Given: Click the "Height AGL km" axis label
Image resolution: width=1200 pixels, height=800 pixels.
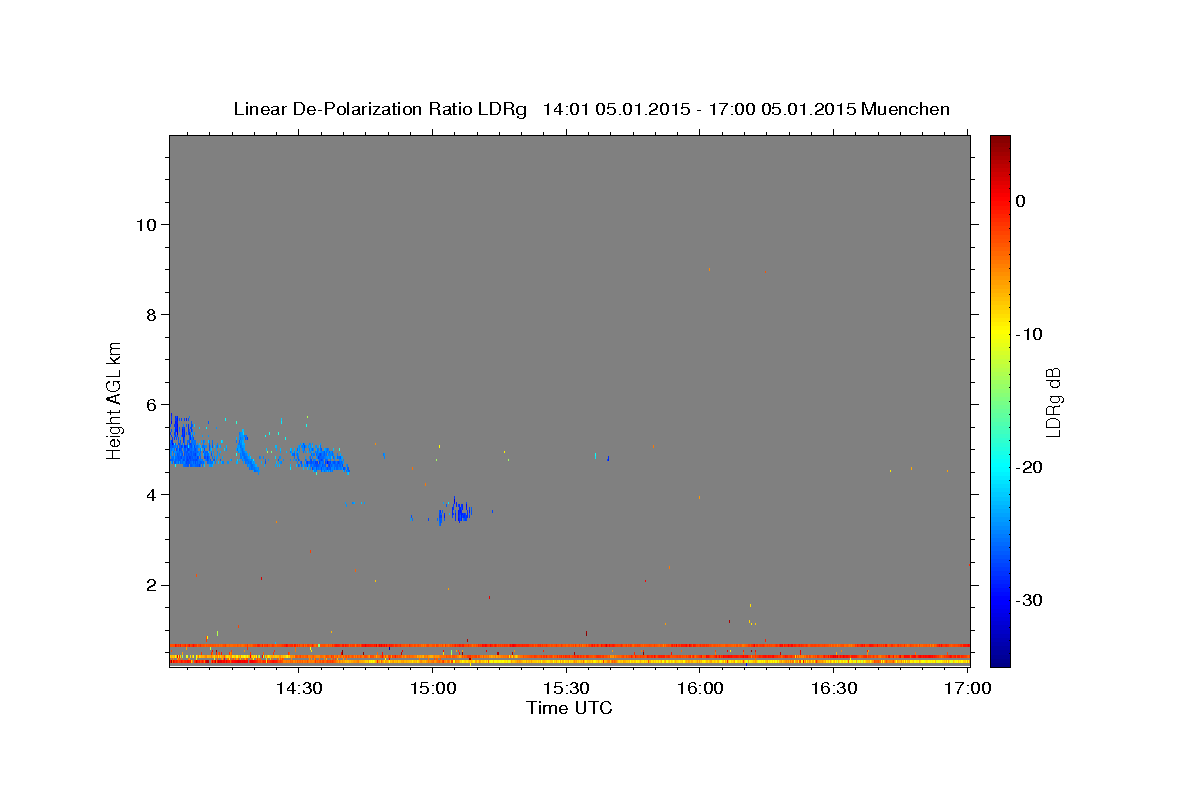Looking at the screenshot, I should point(115,399).
